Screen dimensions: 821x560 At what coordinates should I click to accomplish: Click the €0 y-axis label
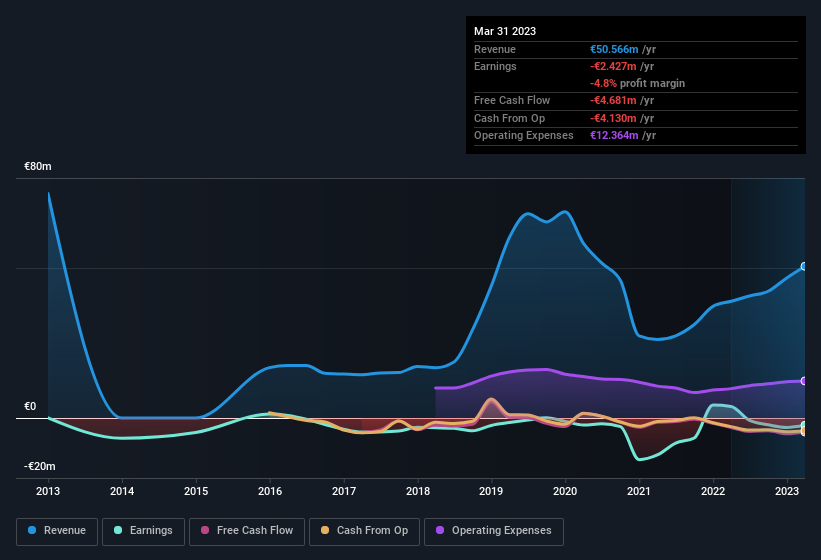coord(30,406)
